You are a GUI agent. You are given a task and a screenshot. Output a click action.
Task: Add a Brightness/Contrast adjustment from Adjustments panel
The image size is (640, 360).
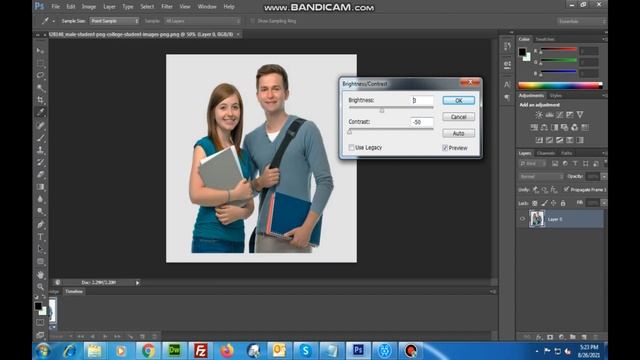pos(539,115)
